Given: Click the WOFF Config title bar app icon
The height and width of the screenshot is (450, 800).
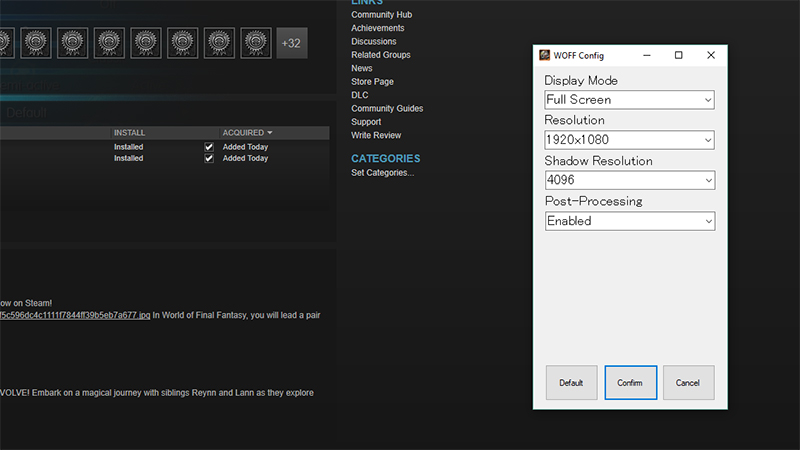Looking at the screenshot, I should point(544,55).
